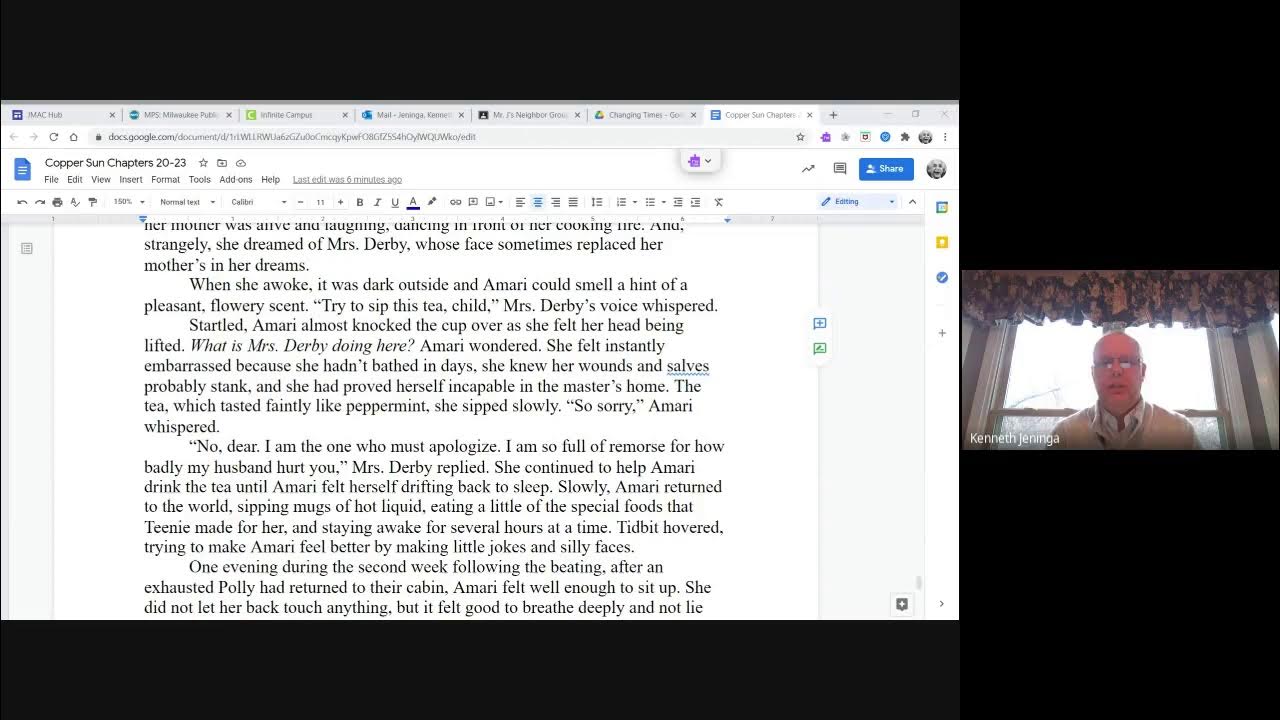
Task: Open the Insert menu
Action: coord(131,180)
